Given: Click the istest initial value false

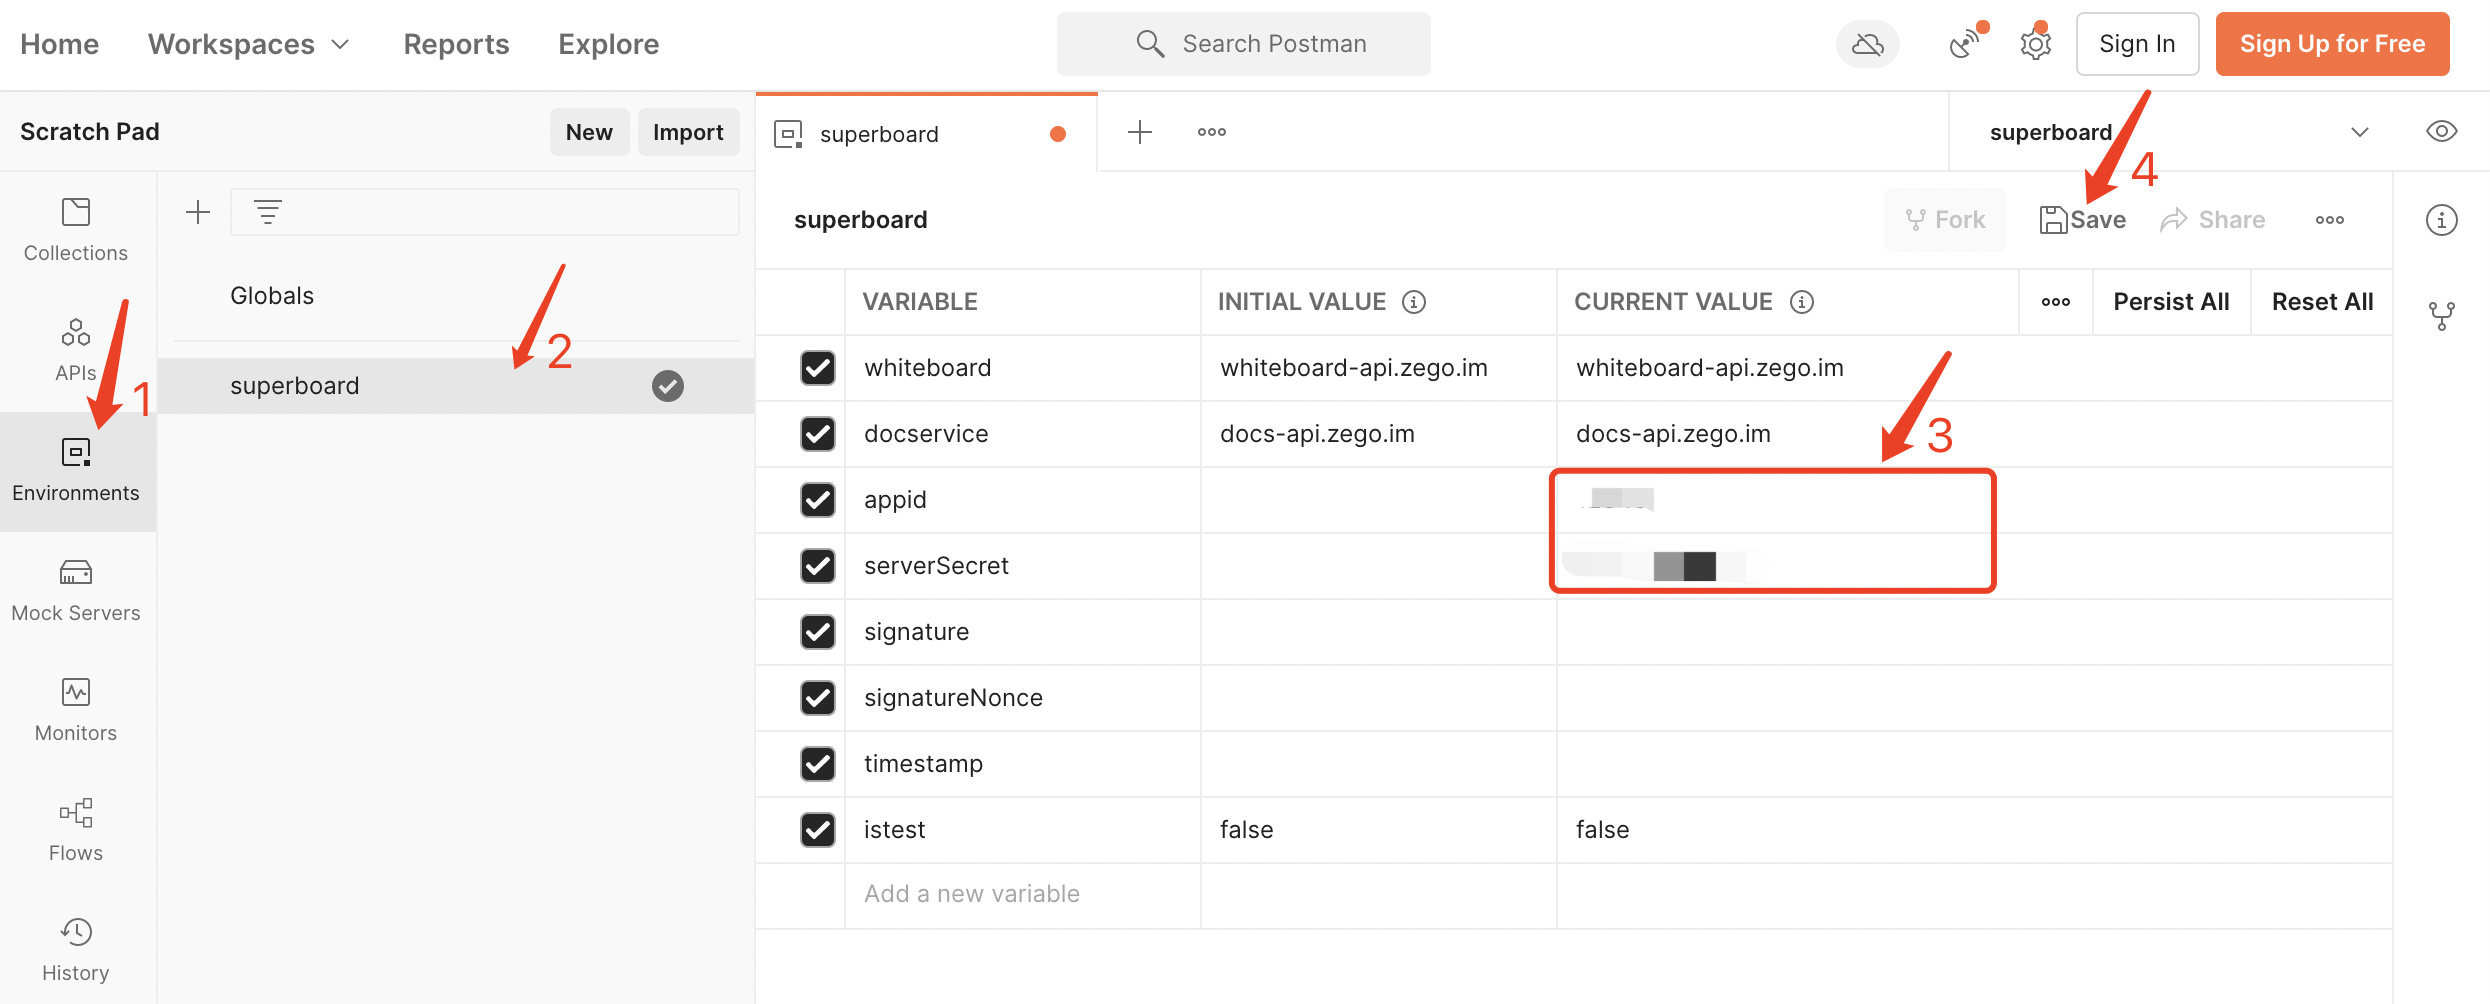Looking at the screenshot, I should [1378, 830].
